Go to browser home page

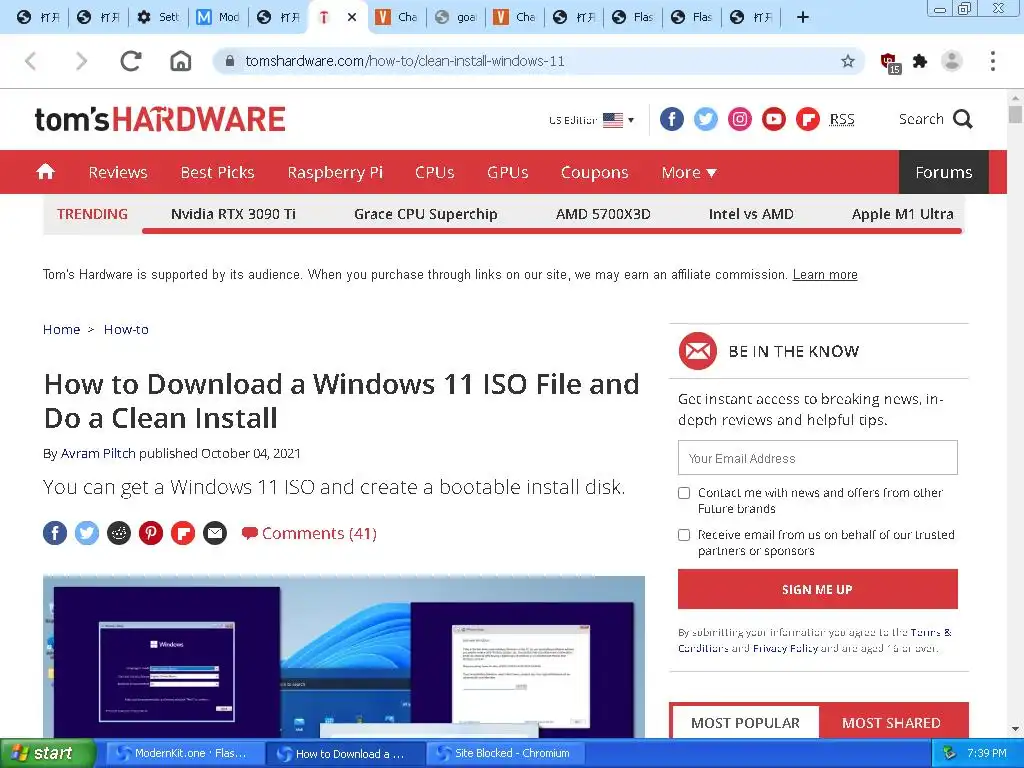click(181, 61)
